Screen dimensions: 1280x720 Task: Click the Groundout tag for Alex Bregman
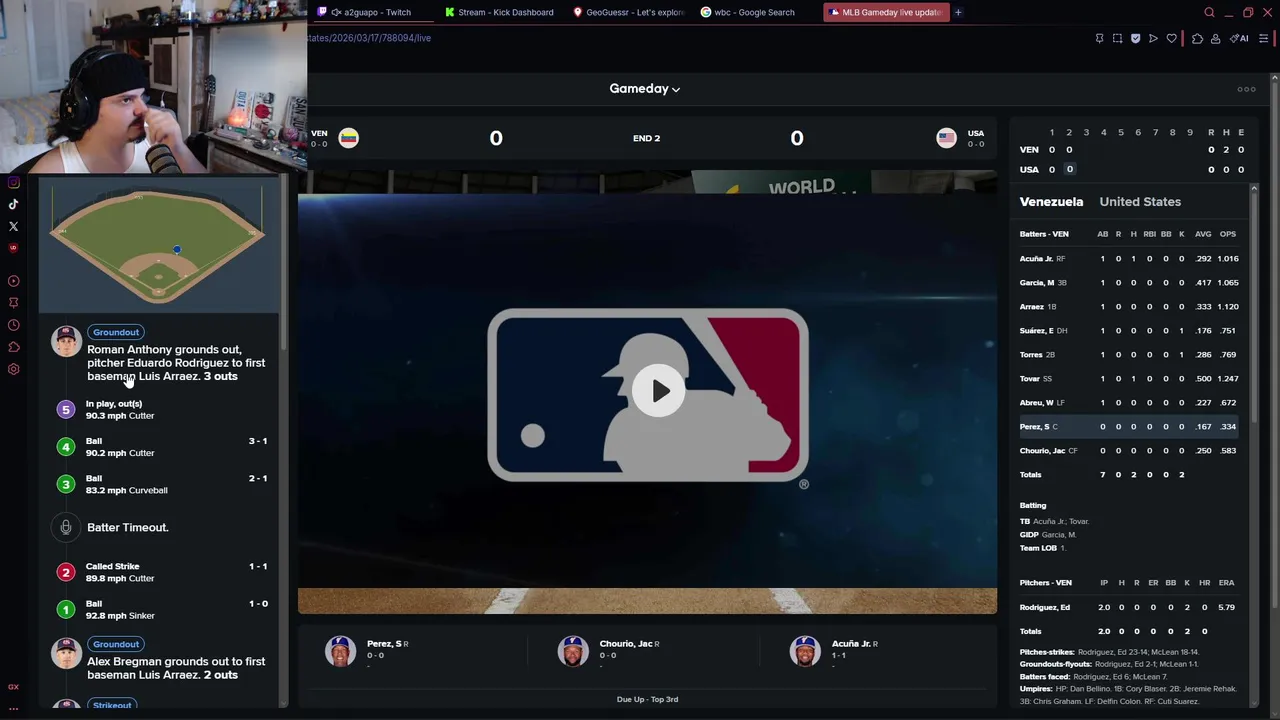point(116,644)
